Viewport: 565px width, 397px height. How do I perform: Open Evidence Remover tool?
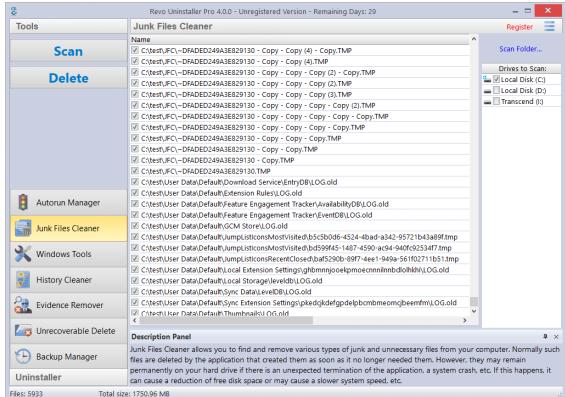[68, 305]
